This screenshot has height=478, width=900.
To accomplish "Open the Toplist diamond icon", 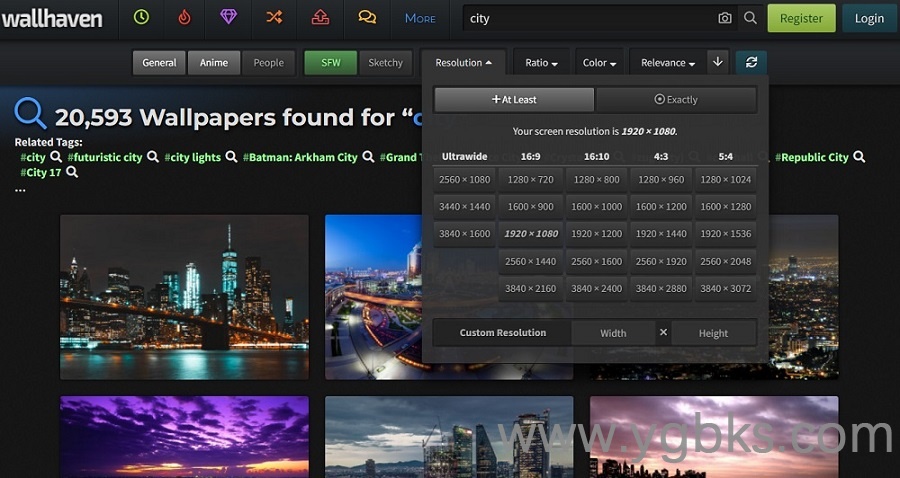I will [228, 17].
